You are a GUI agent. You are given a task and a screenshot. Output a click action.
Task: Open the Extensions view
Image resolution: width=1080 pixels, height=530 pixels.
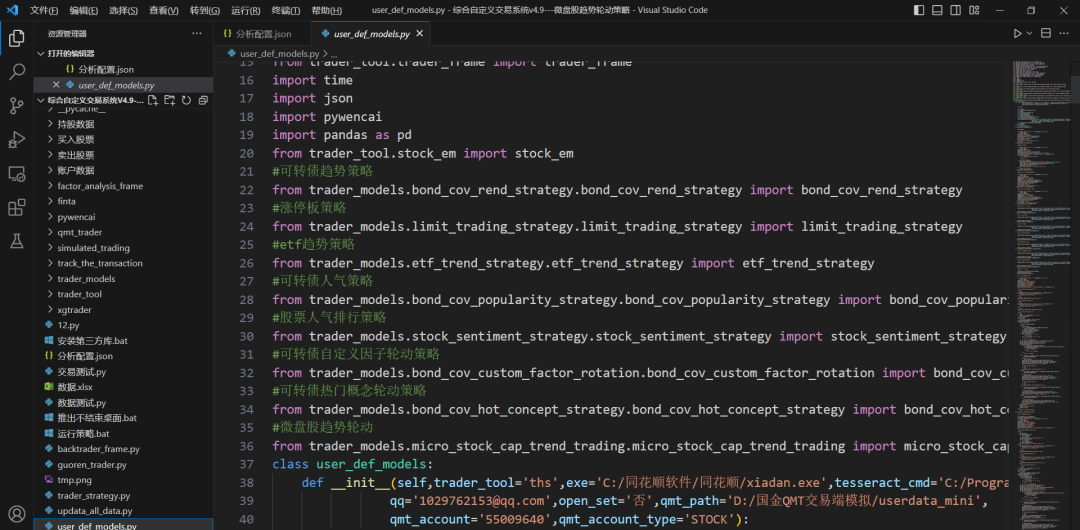pyautogui.click(x=17, y=207)
